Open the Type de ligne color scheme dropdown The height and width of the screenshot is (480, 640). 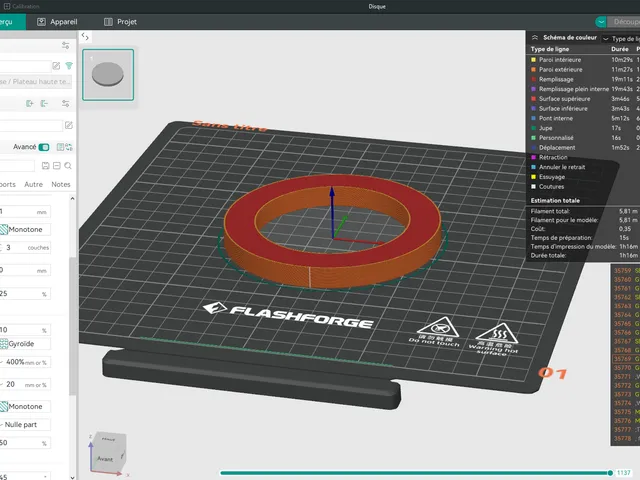click(621, 39)
